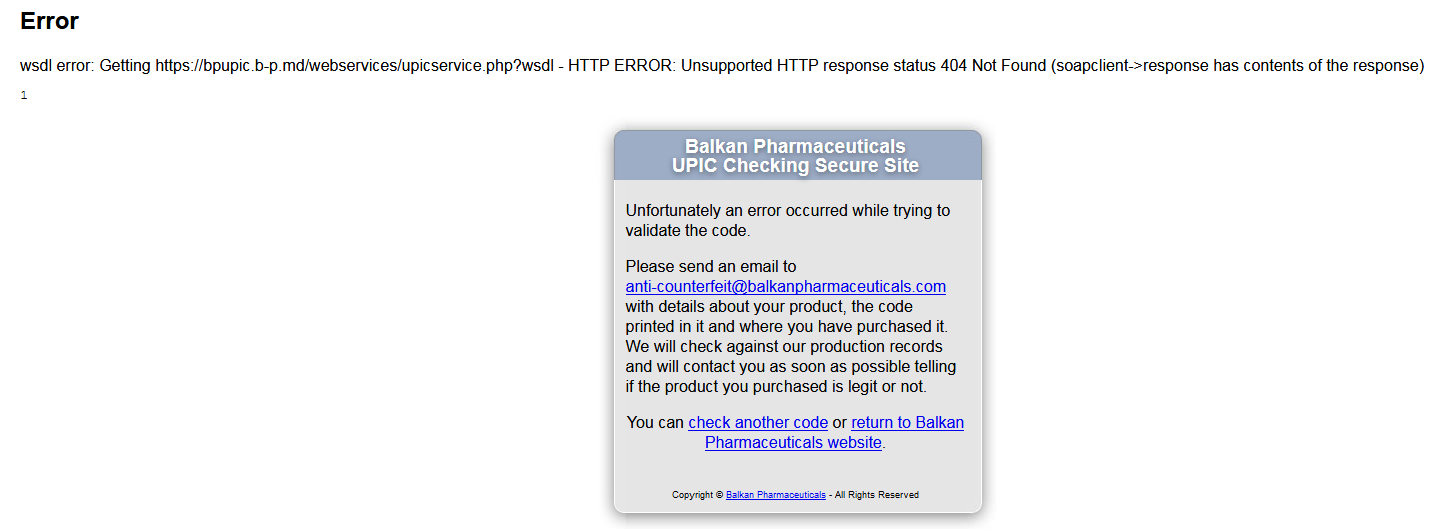Click the "wsdl error: Getting" message start

tap(84, 66)
